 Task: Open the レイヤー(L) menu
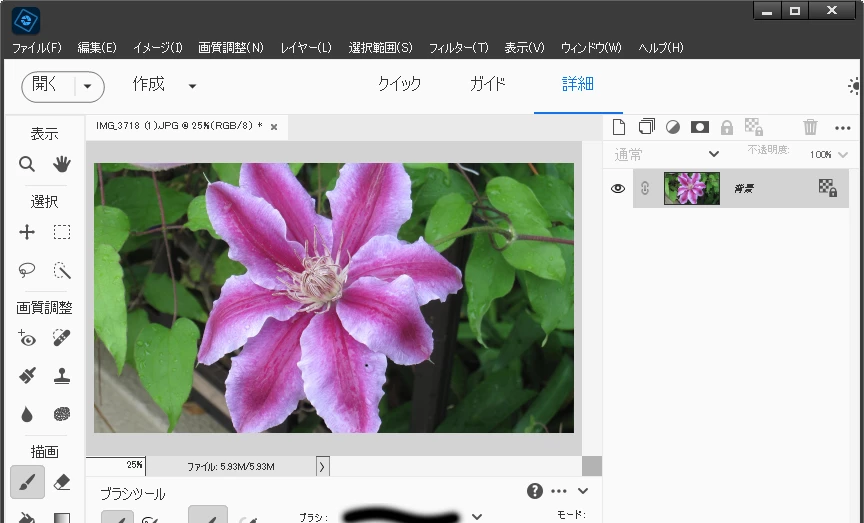(x=306, y=48)
